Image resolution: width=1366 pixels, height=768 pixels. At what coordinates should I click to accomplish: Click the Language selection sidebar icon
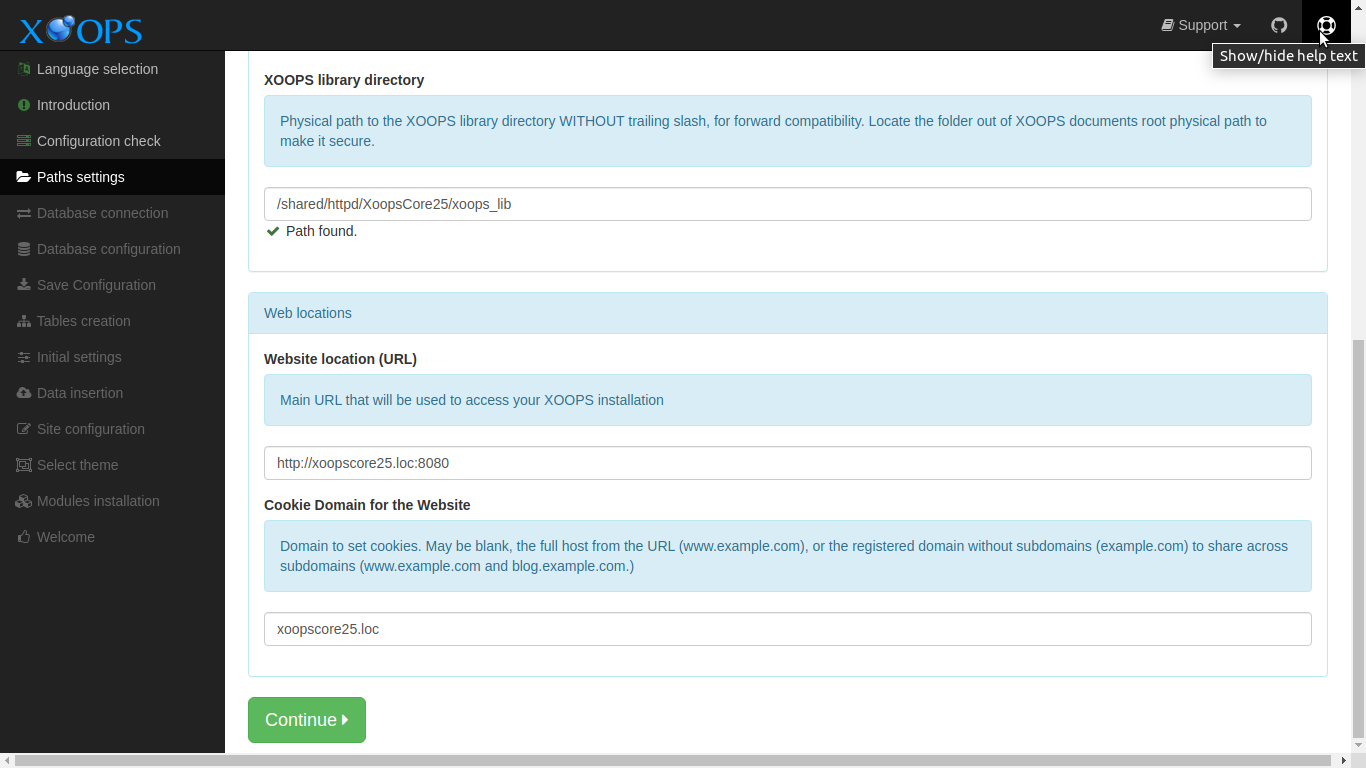coord(24,69)
